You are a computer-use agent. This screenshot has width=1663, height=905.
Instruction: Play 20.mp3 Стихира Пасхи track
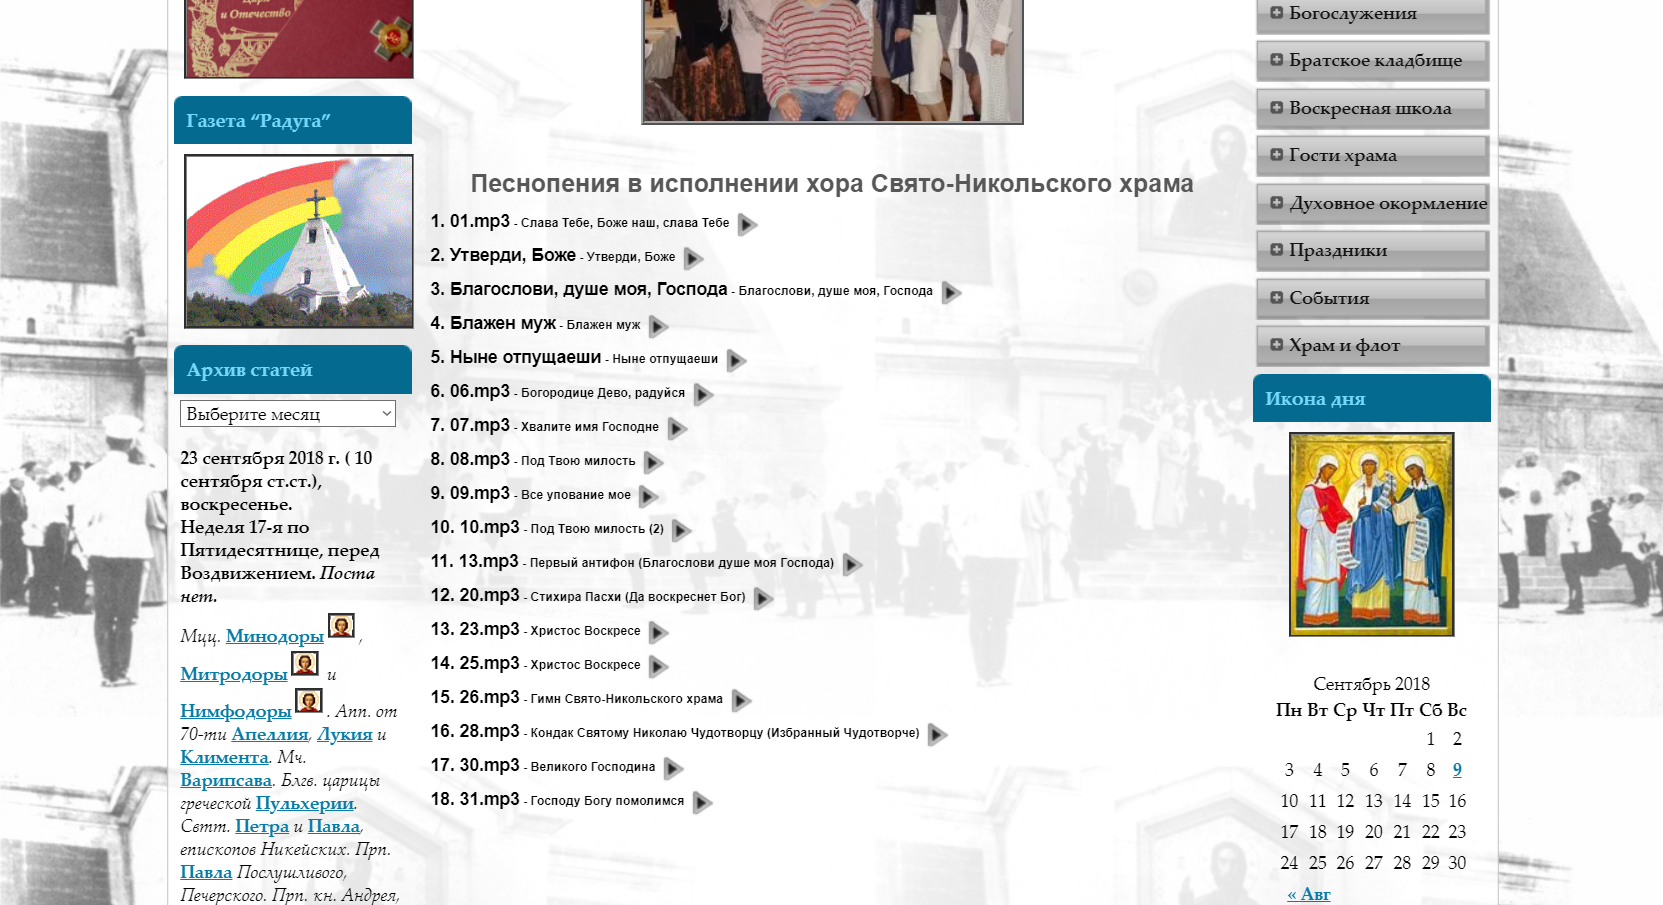(x=763, y=598)
